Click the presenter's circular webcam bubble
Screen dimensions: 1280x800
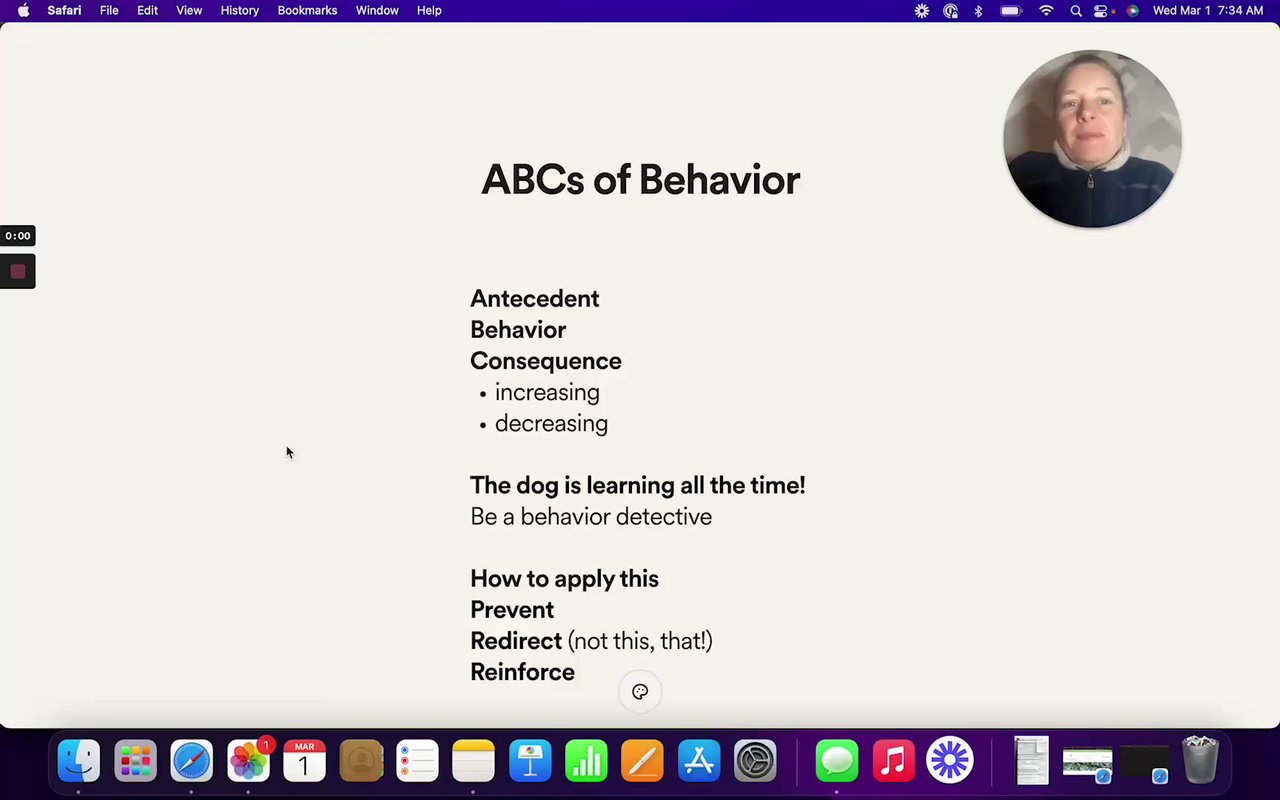point(1092,138)
